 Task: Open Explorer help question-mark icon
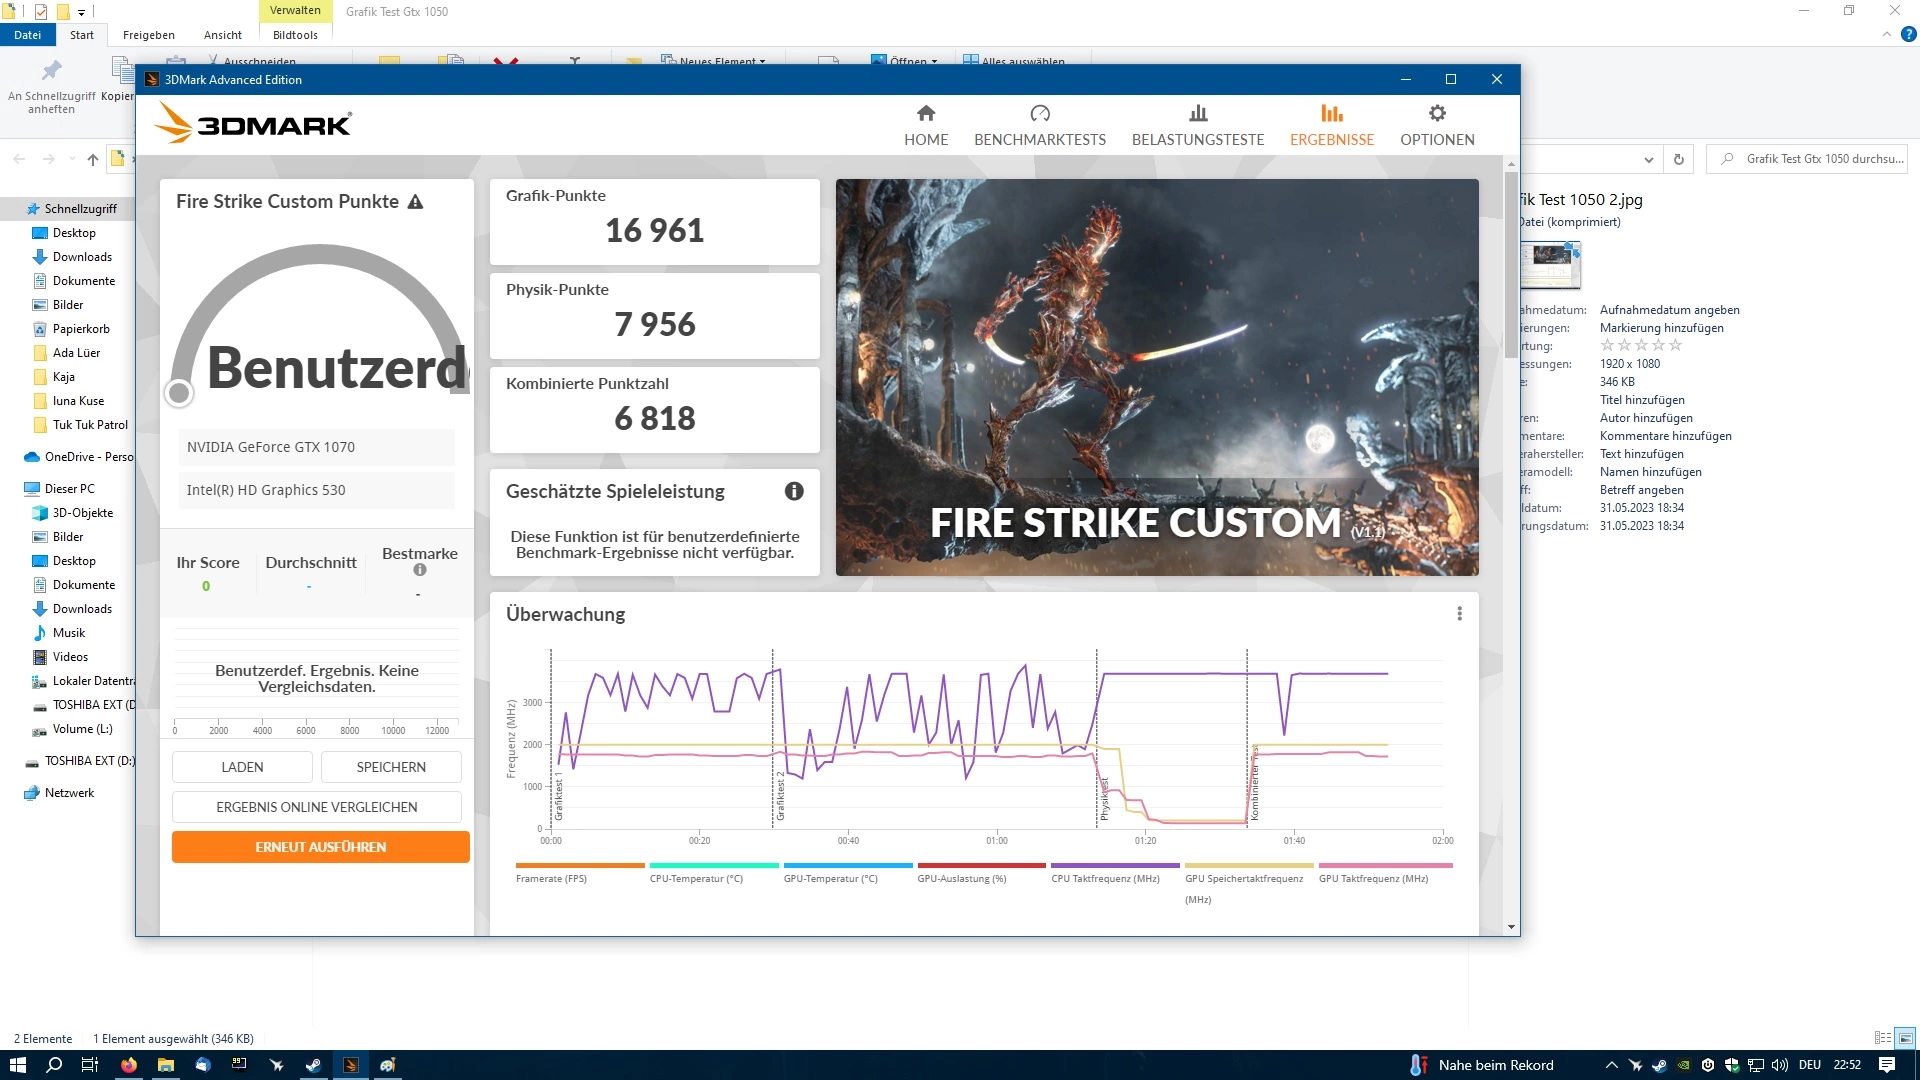coord(1908,34)
